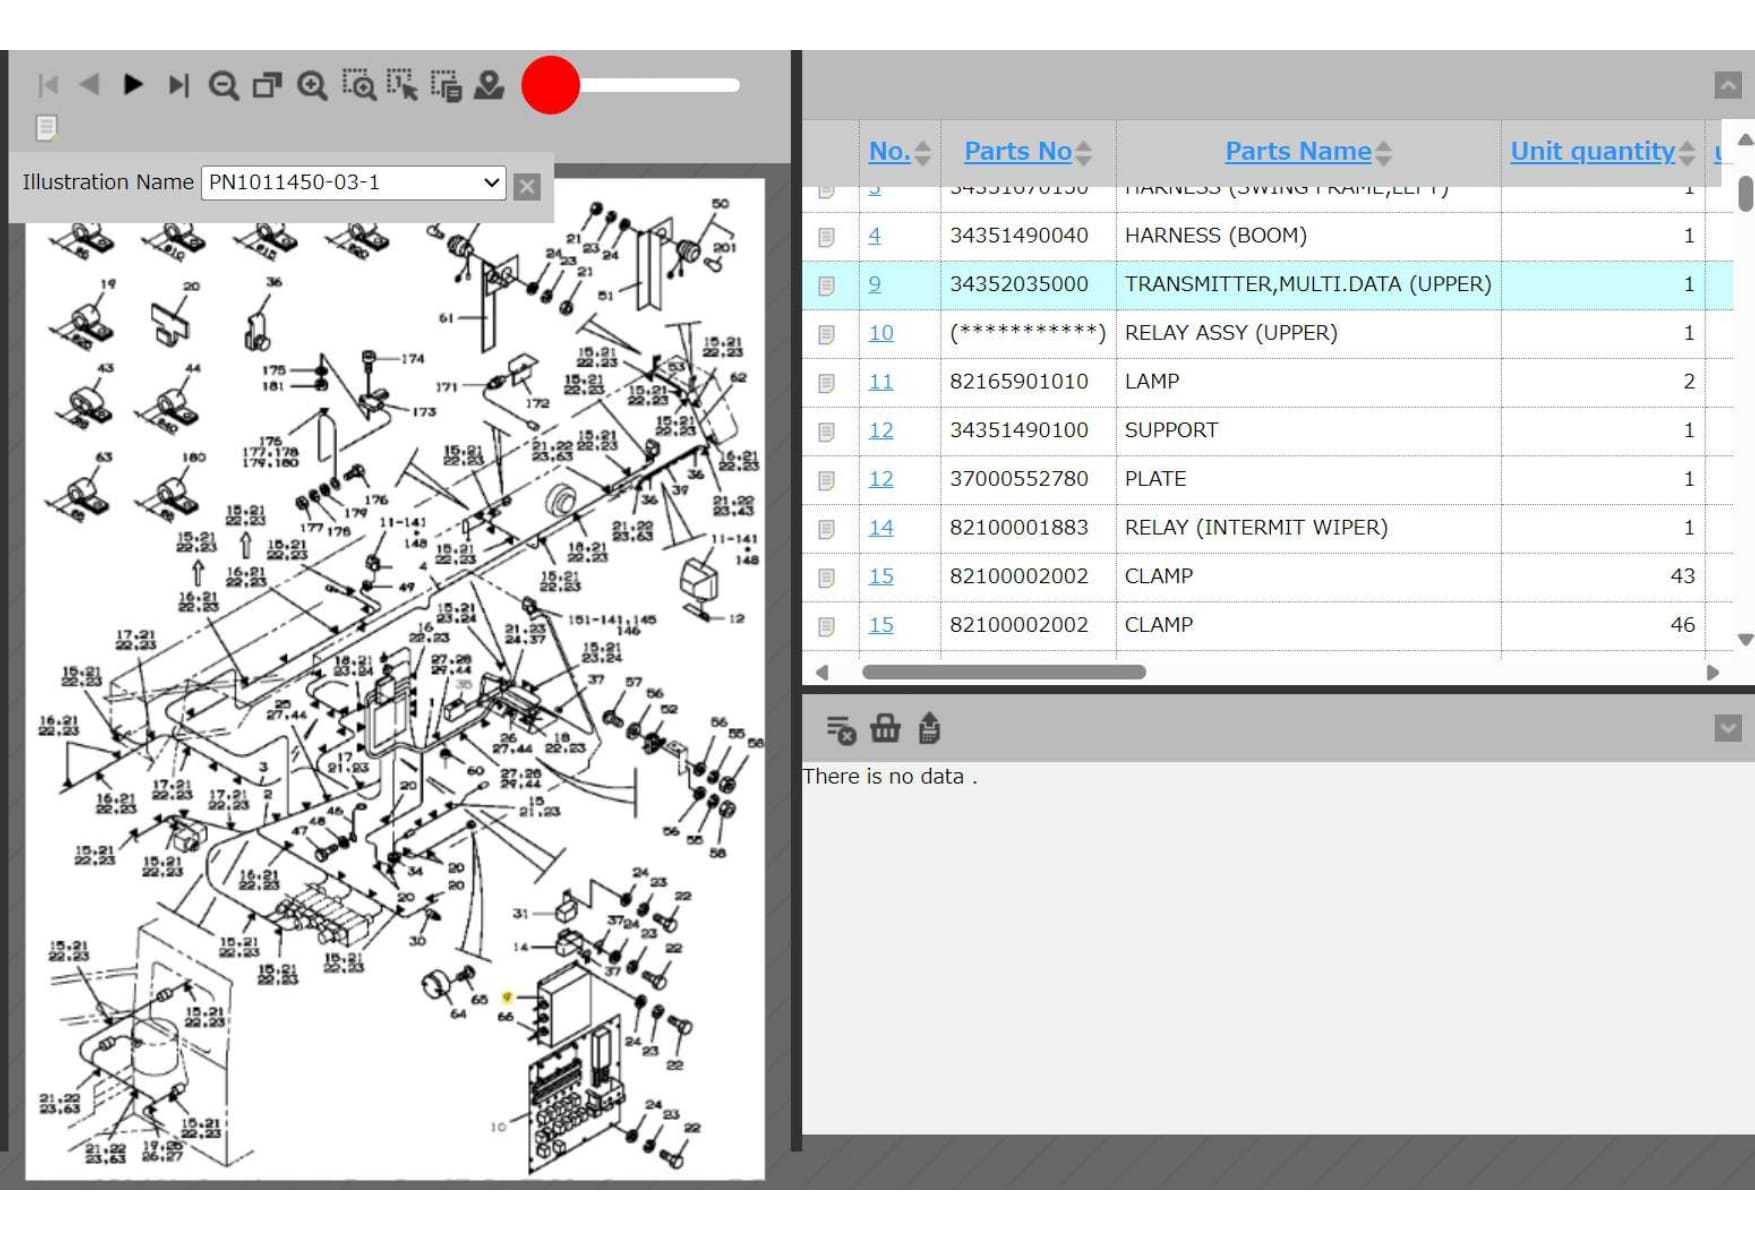1755x1240 pixels.
Task: Jump to last illustration page
Action: point(178,85)
